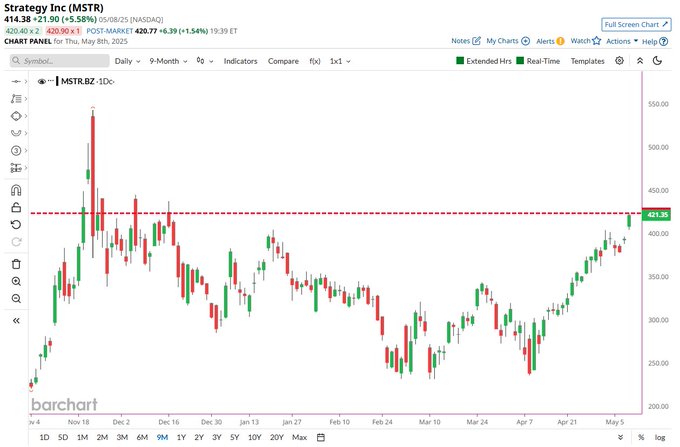
Task: Select the 5Y range
Action: (x=235, y=437)
